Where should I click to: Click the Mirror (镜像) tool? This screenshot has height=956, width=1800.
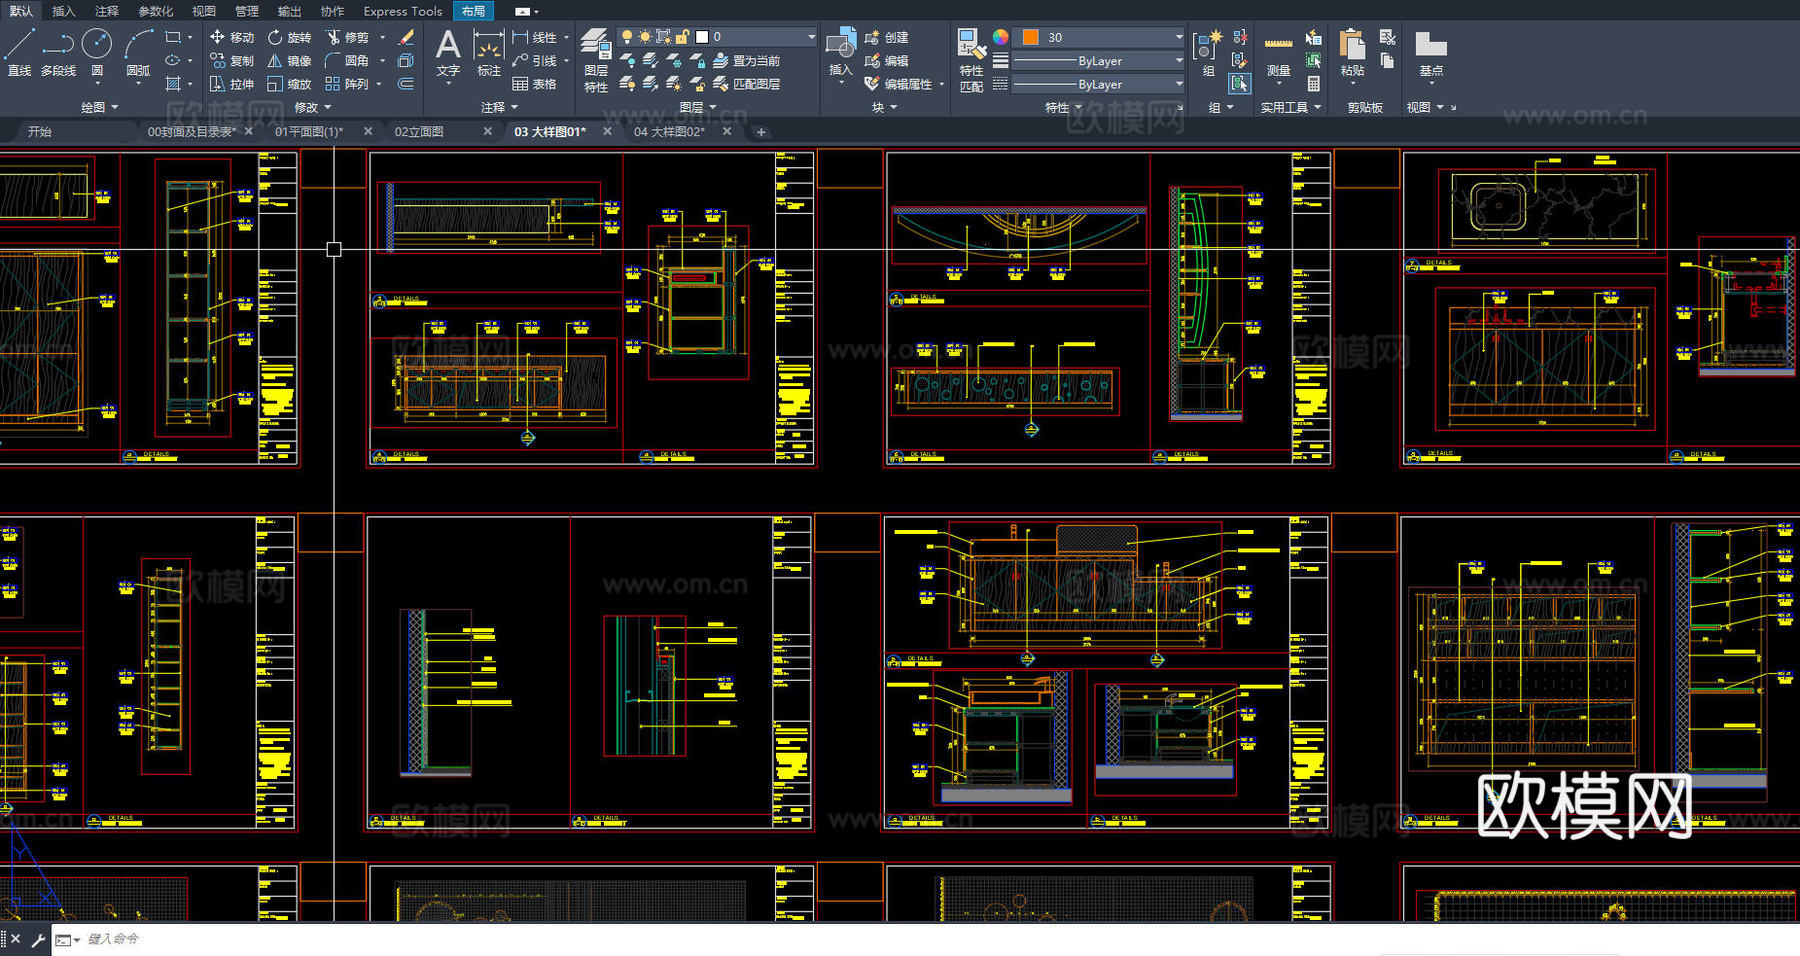[289, 61]
